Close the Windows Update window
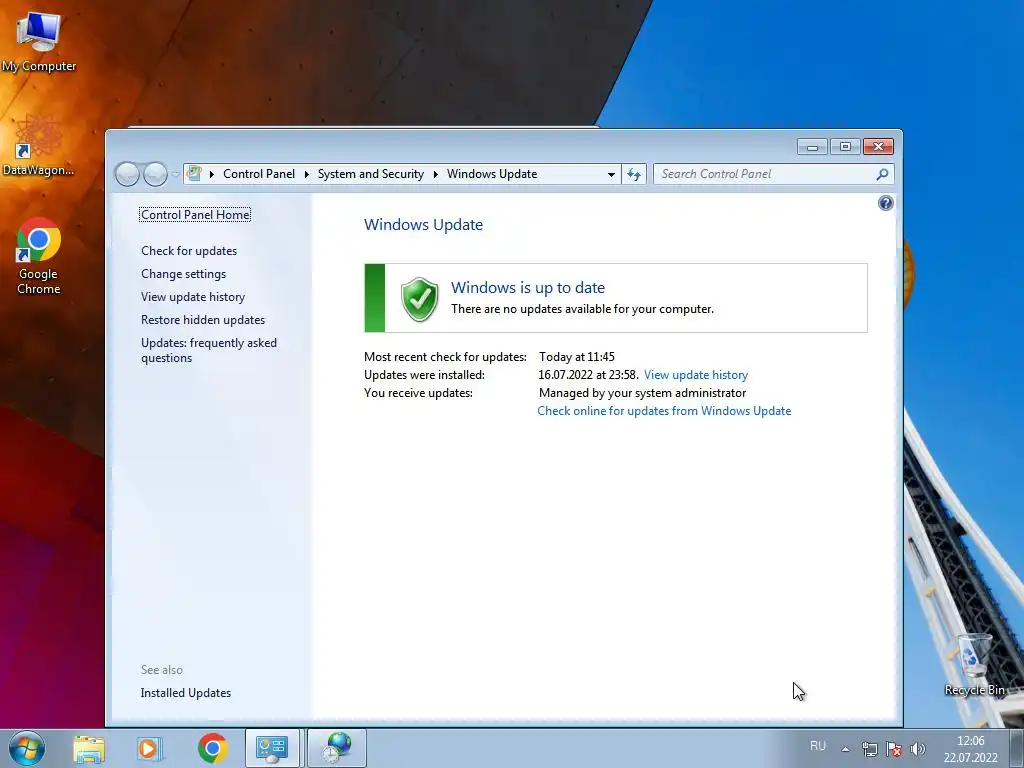1024x768 pixels. [x=878, y=147]
